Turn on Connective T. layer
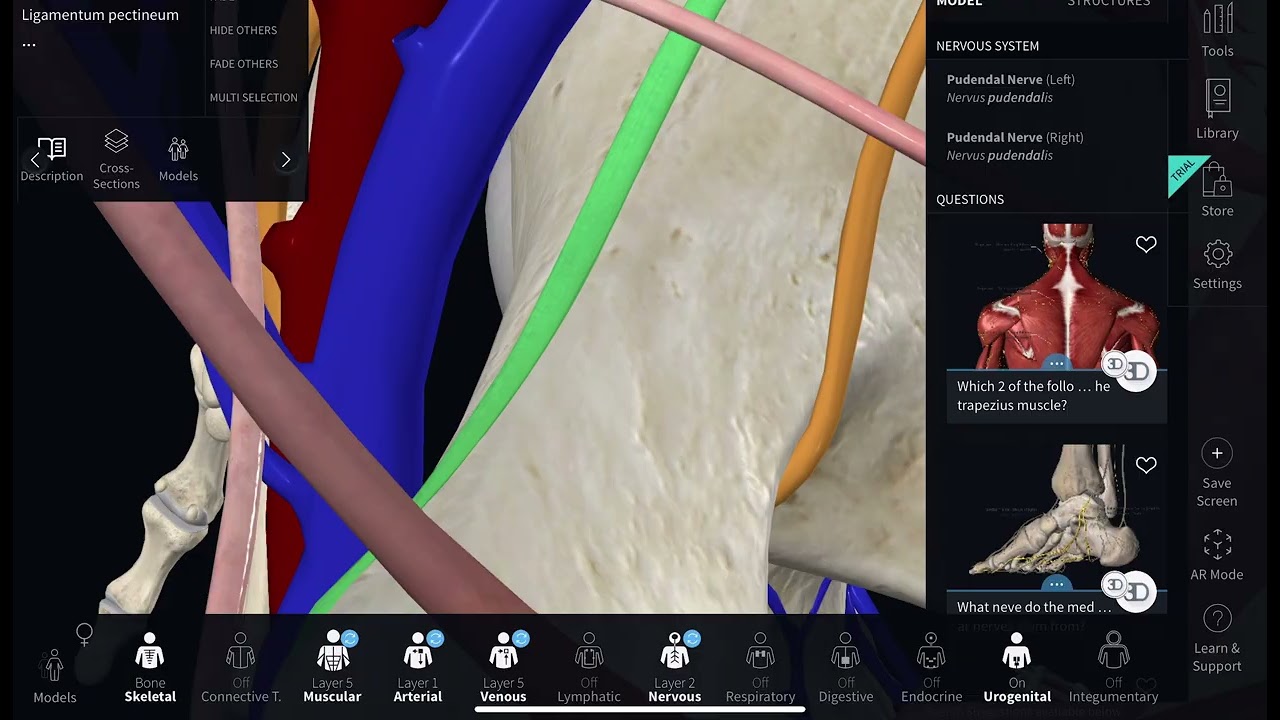Screen dimensions: 1280x720 (x=241, y=667)
